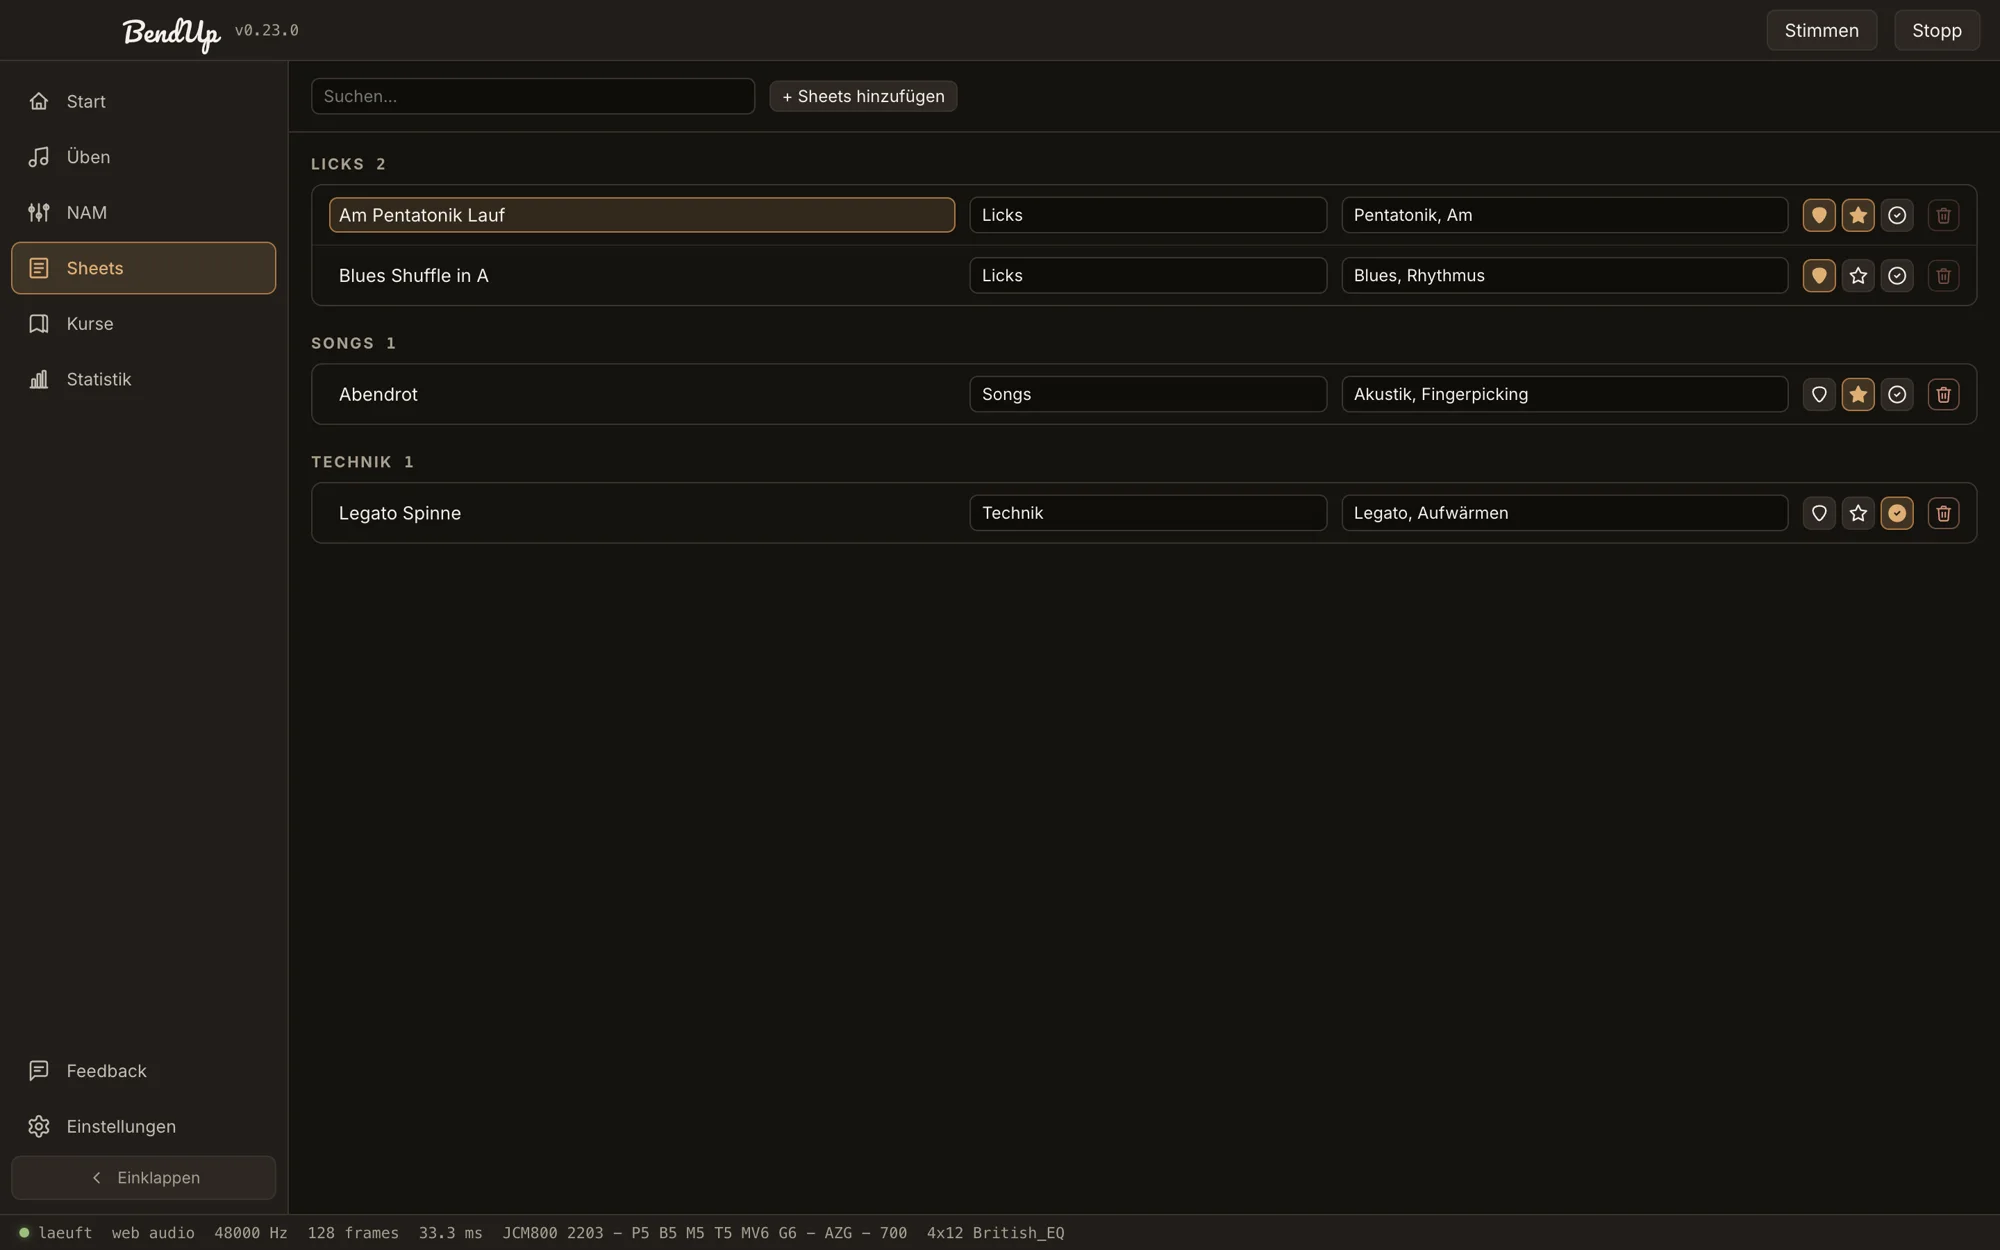Delete the Legato Spinne sheet
The height and width of the screenshot is (1250, 2000).
(x=1943, y=513)
